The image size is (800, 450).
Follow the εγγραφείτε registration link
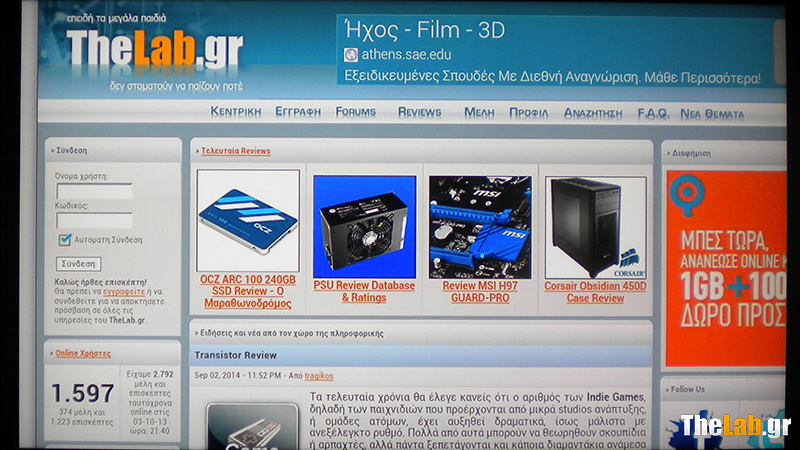pyautogui.click(x=124, y=291)
